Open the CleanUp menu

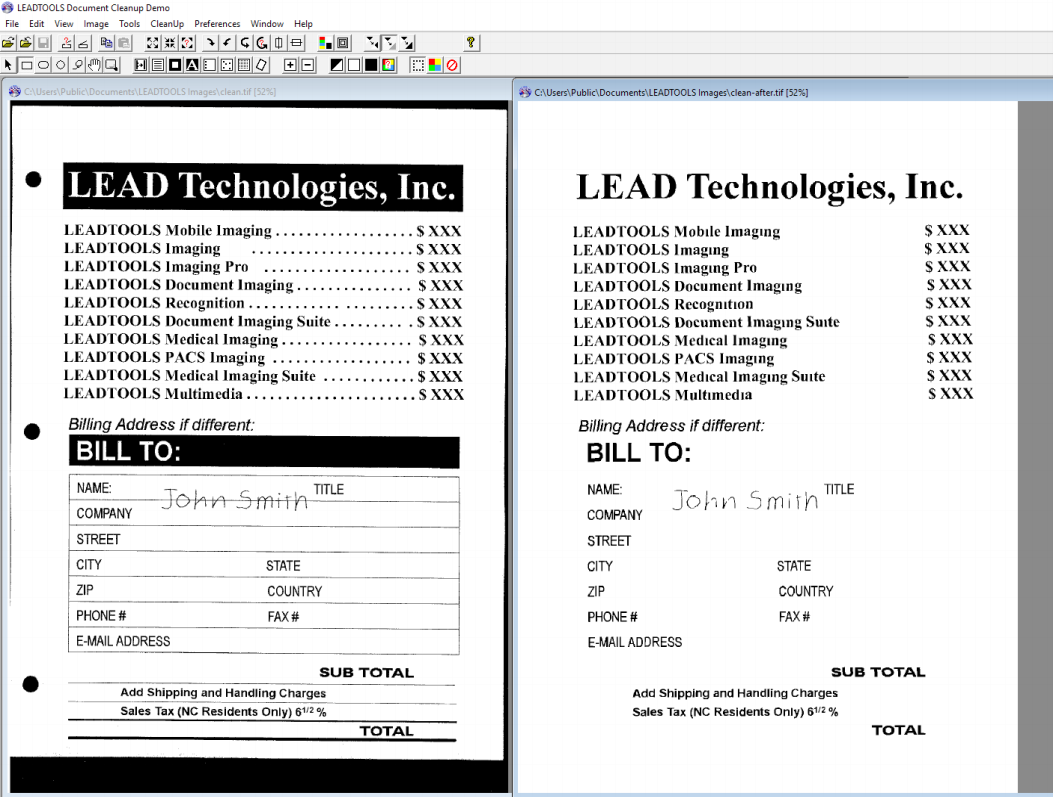click(167, 24)
